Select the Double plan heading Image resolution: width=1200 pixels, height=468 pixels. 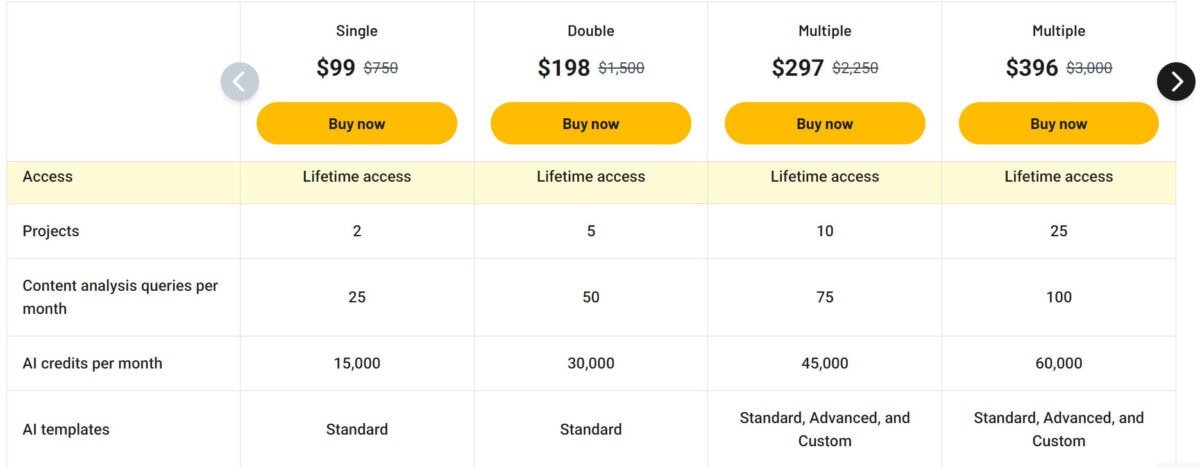591,31
